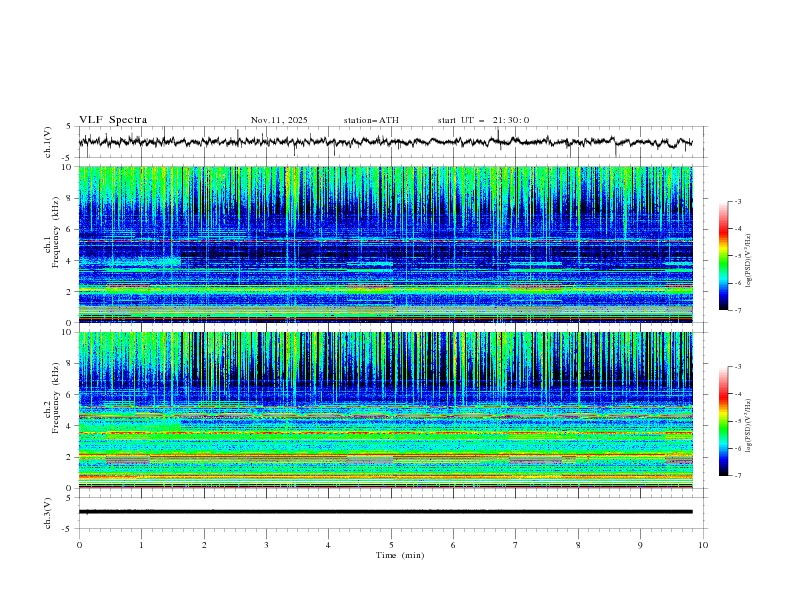Click the "5" tick on ch.1(V) axis
Image resolution: width=792 pixels, height=612 pixels.
point(69,127)
